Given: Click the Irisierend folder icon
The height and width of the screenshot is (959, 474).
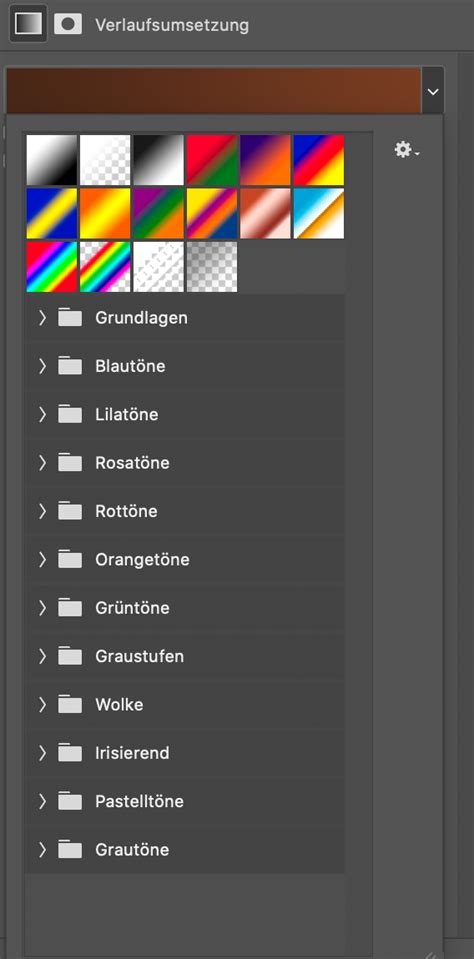Looking at the screenshot, I should [70, 753].
